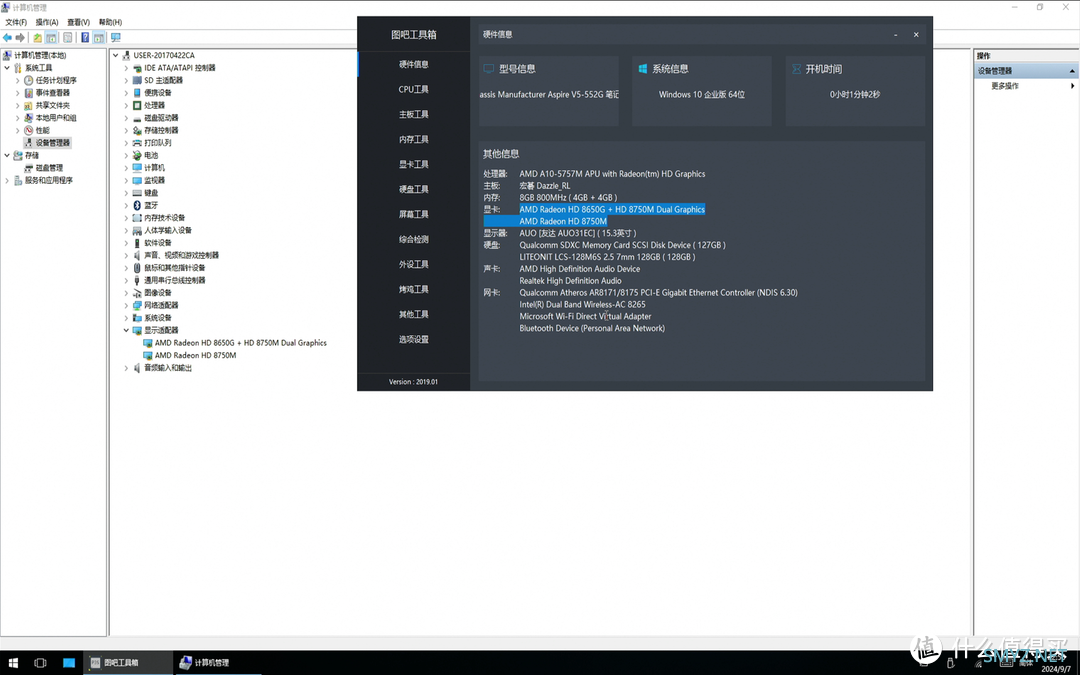Click the blue Back arrow in Computer Management toolbar
1080x675 pixels.
point(8,37)
